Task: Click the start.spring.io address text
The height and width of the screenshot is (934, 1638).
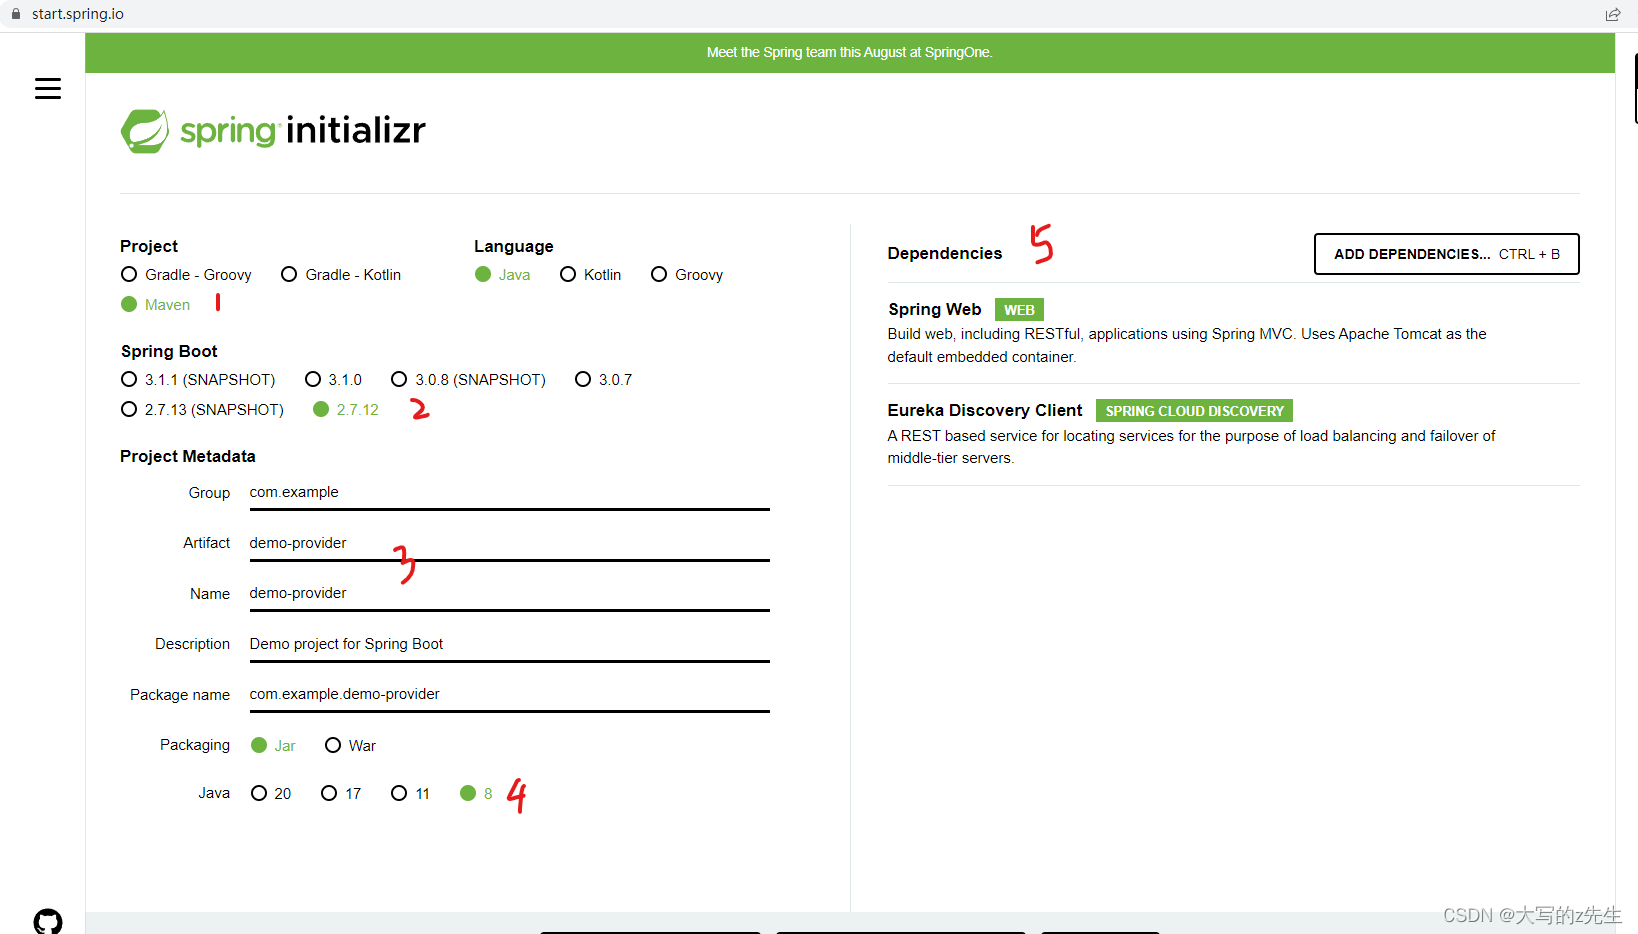Action: (x=78, y=14)
